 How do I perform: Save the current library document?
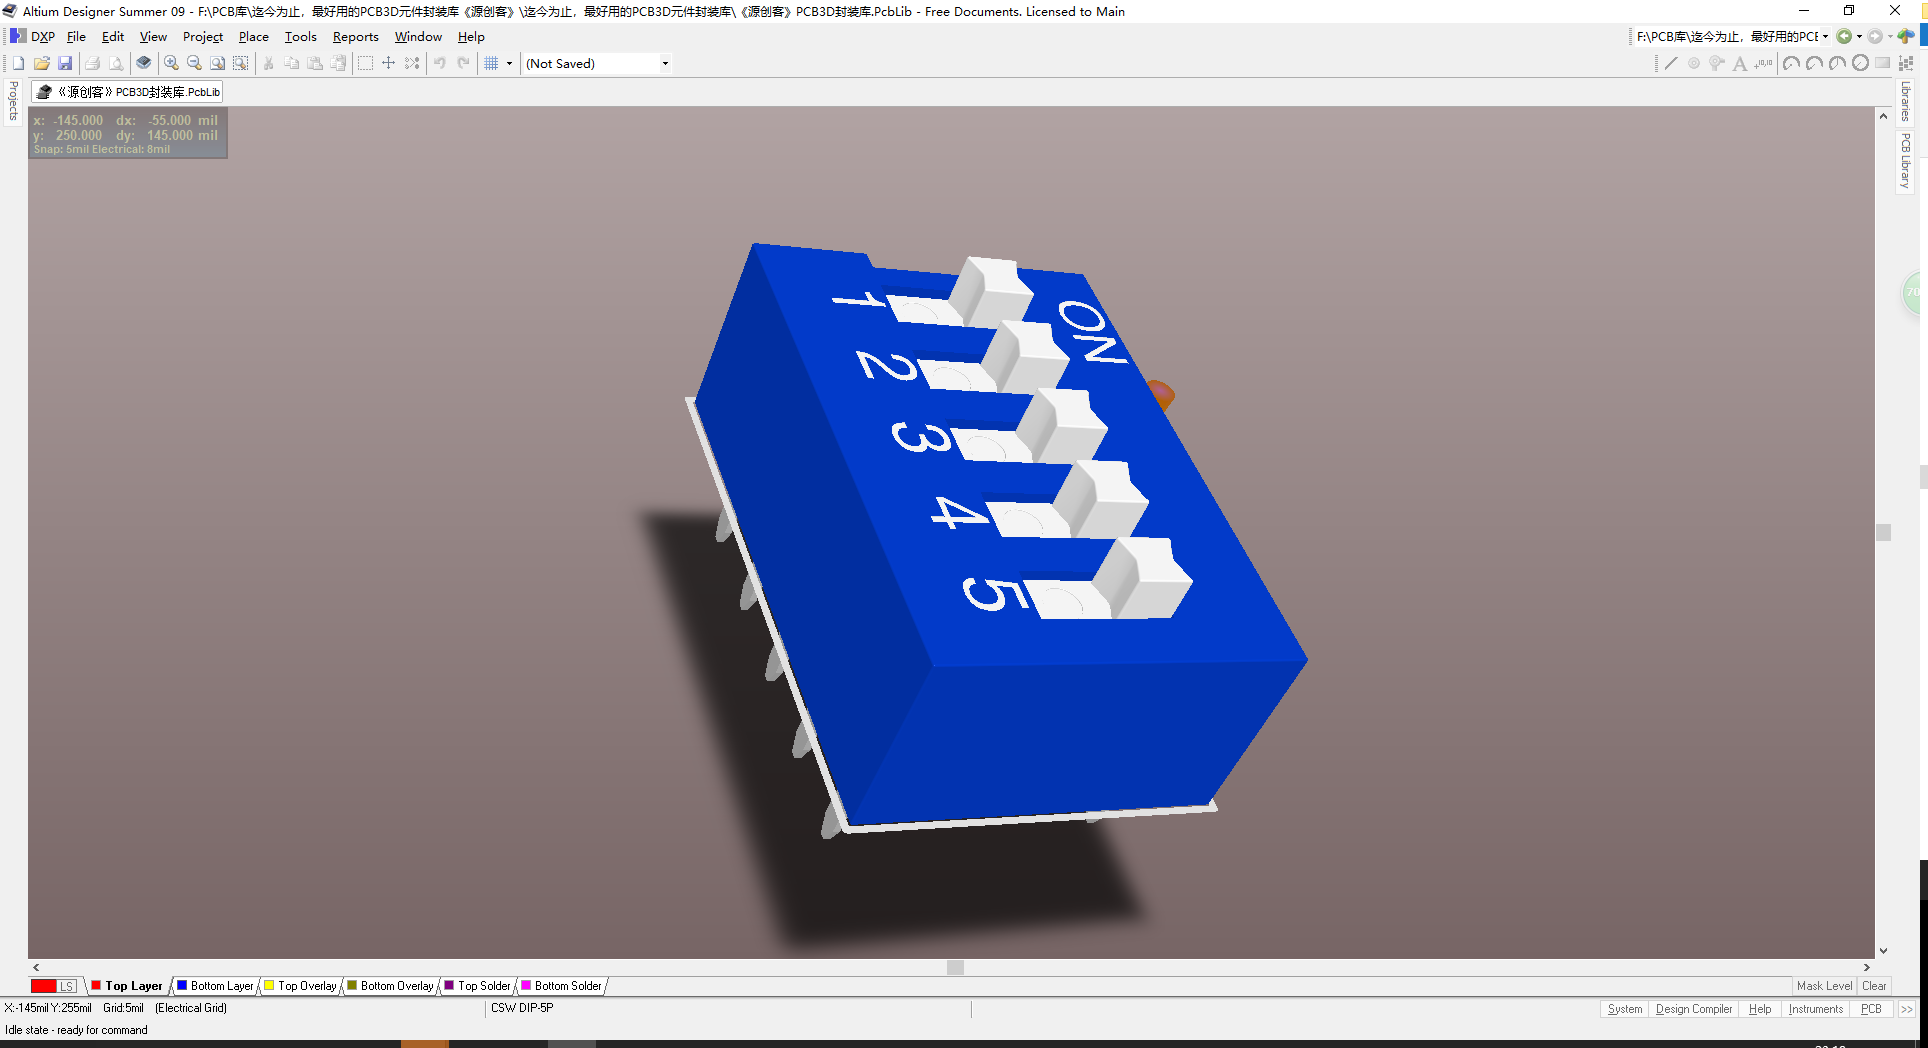click(x=65, y=63)
